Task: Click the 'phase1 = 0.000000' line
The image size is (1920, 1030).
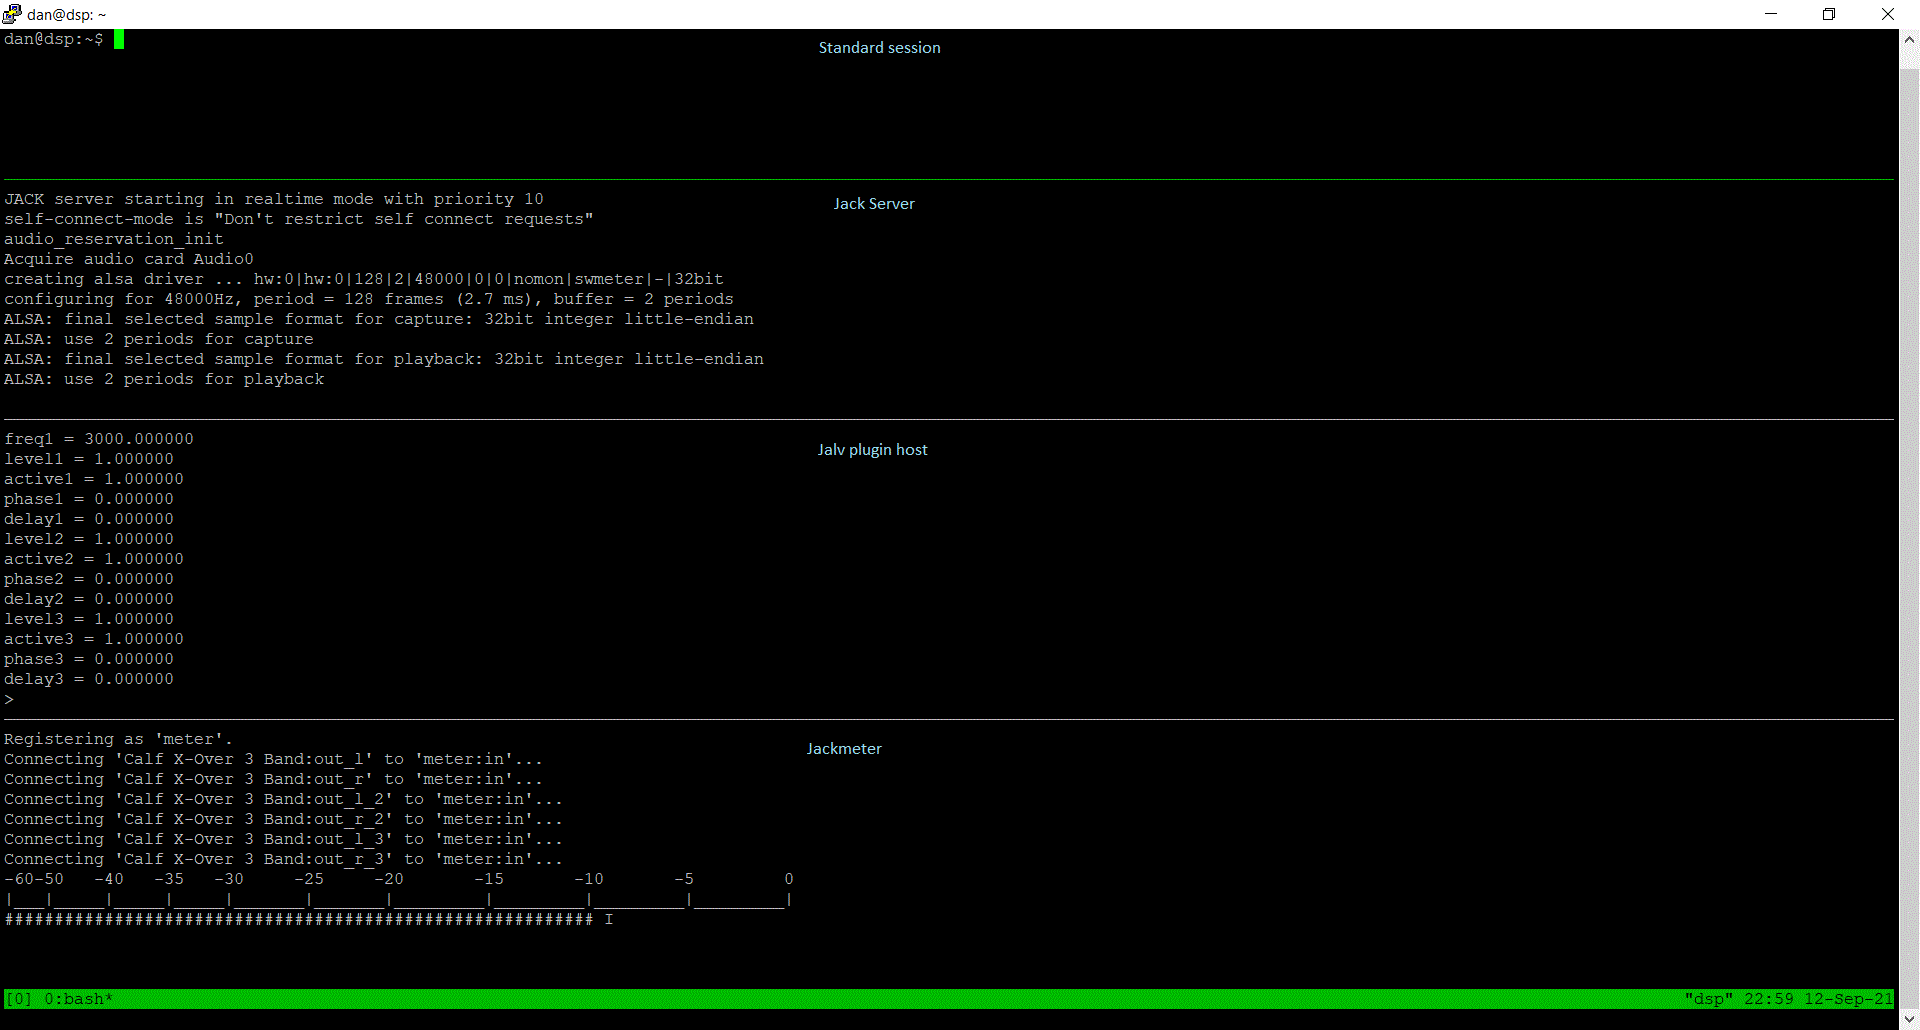Action: tap(89, 499)
